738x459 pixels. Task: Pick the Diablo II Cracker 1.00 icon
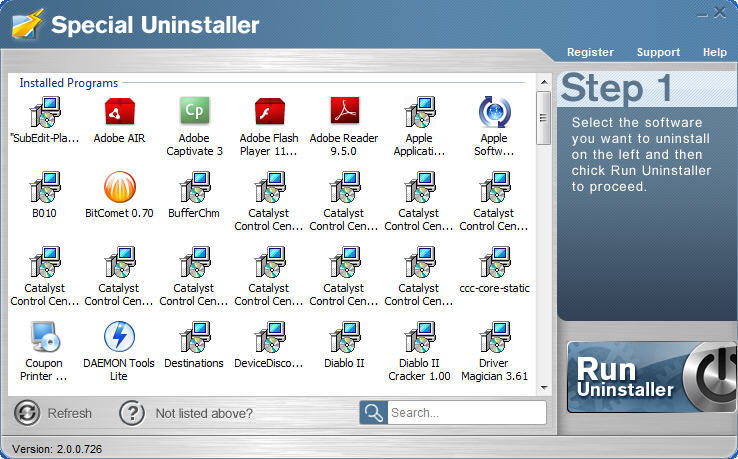(419, 337)
